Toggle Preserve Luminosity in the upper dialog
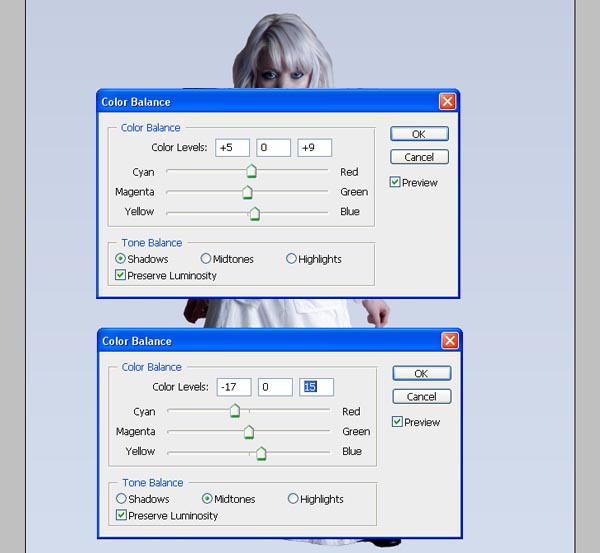This screenshot has width=600, height=553. [120, 275]
